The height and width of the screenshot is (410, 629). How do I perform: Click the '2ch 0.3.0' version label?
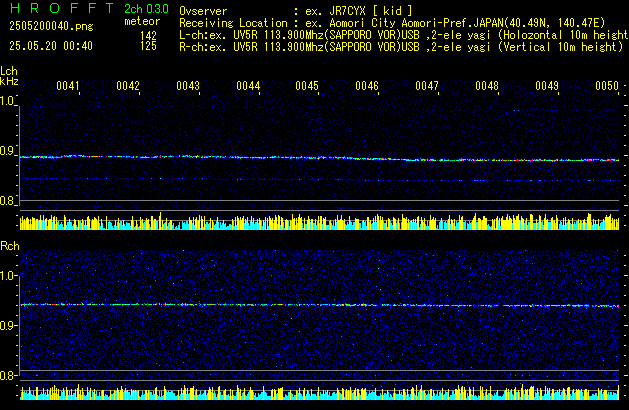[146, 9]
